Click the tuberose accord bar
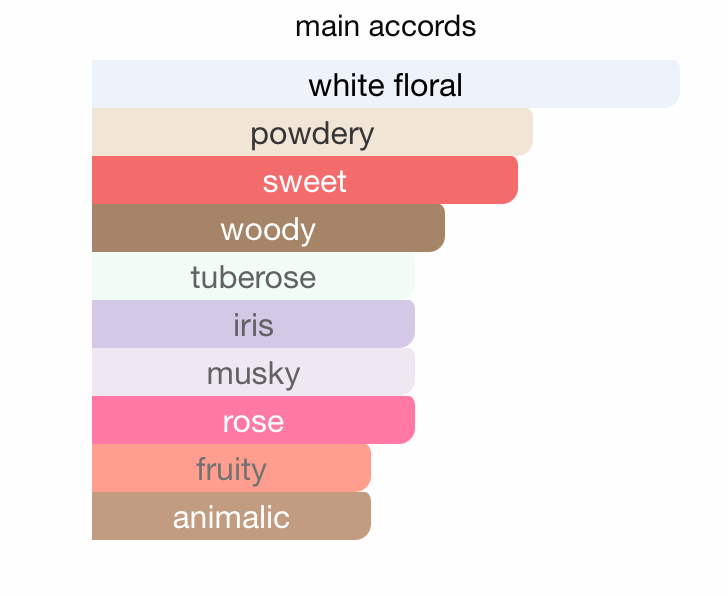Viewport: 728px width, 596px height. (x=254, y=276)
